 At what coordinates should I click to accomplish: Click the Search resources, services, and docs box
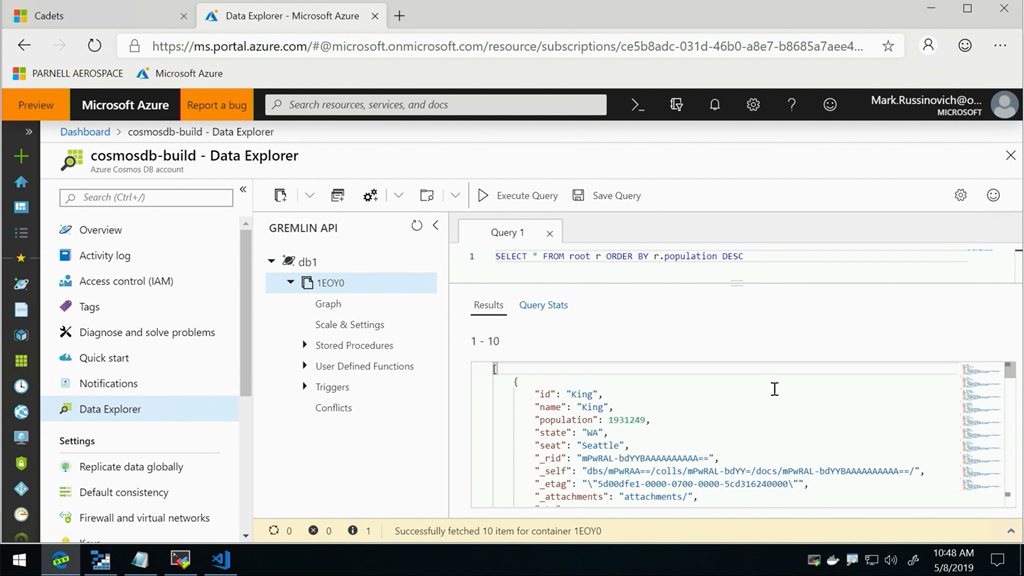coord(436,105)
